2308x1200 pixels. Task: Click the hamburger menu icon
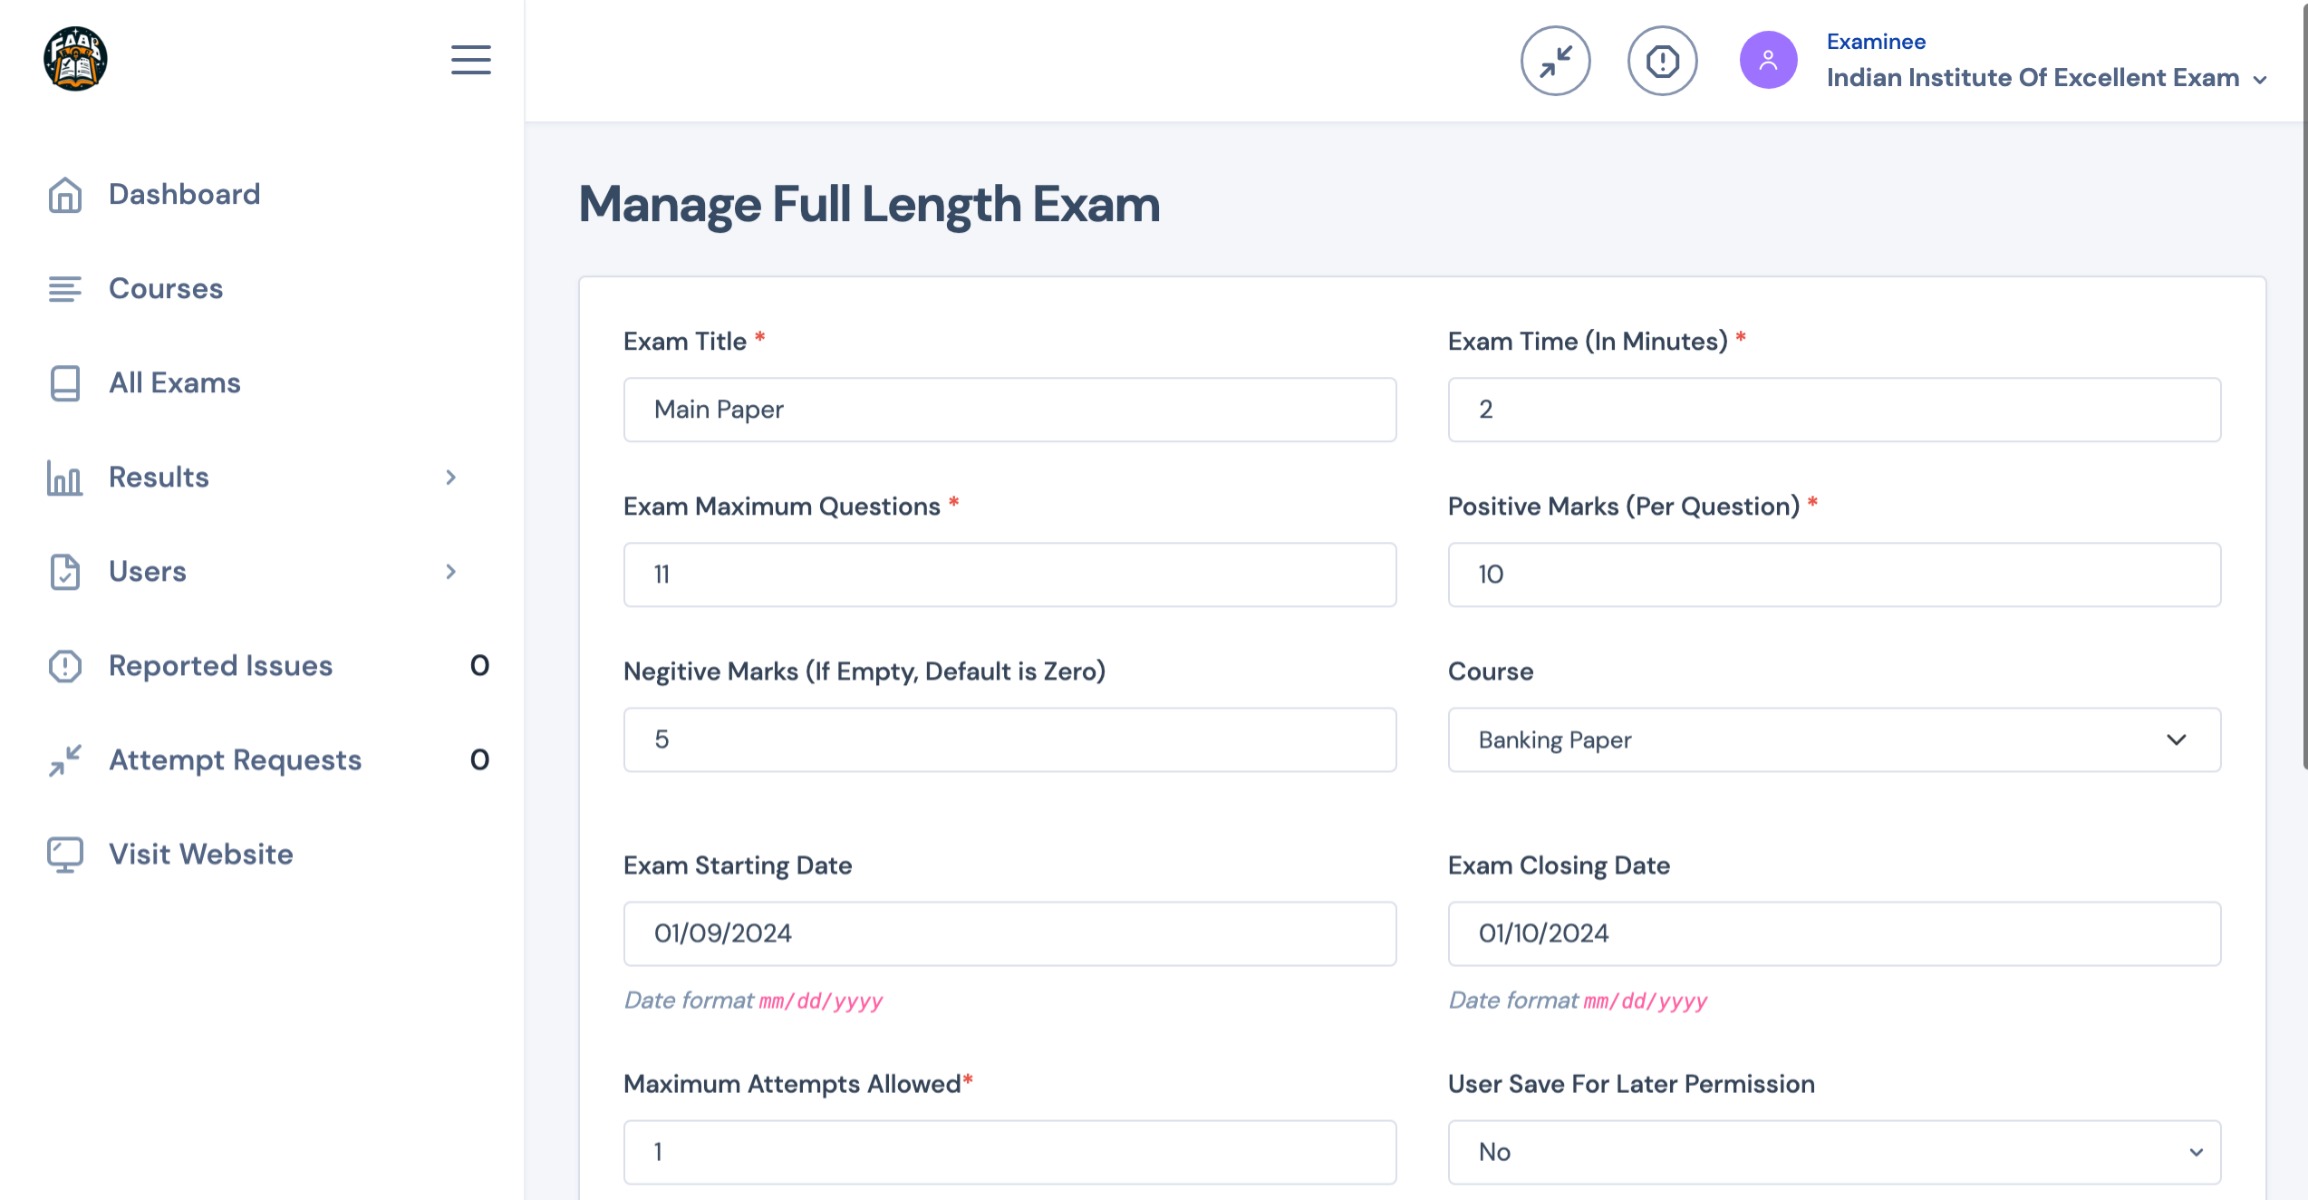[x=470, y=60]
